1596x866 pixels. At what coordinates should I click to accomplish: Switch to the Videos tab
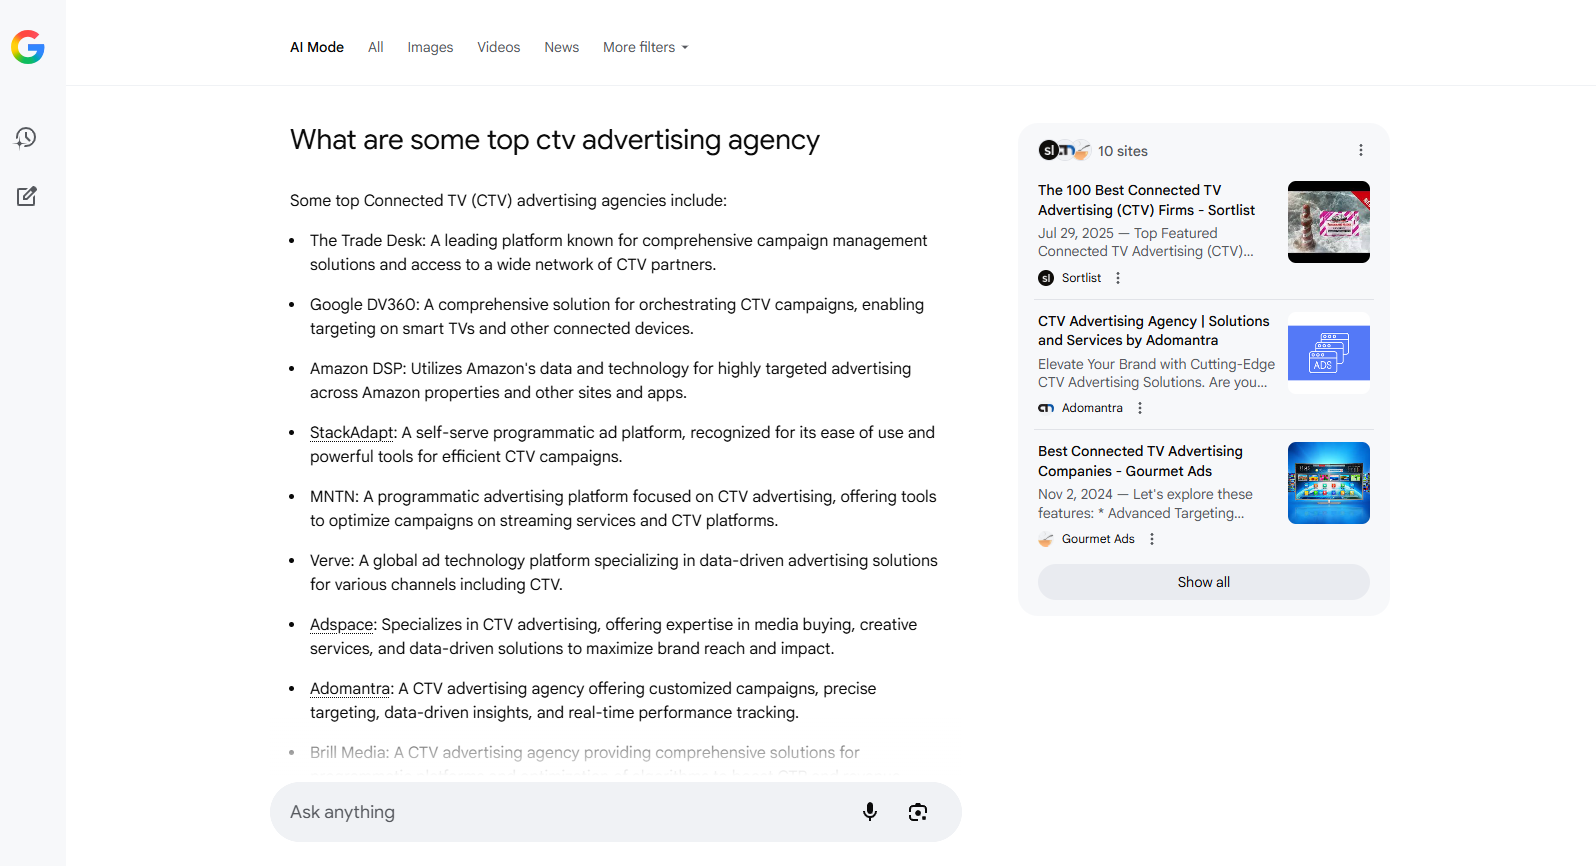tap(499, 47)
